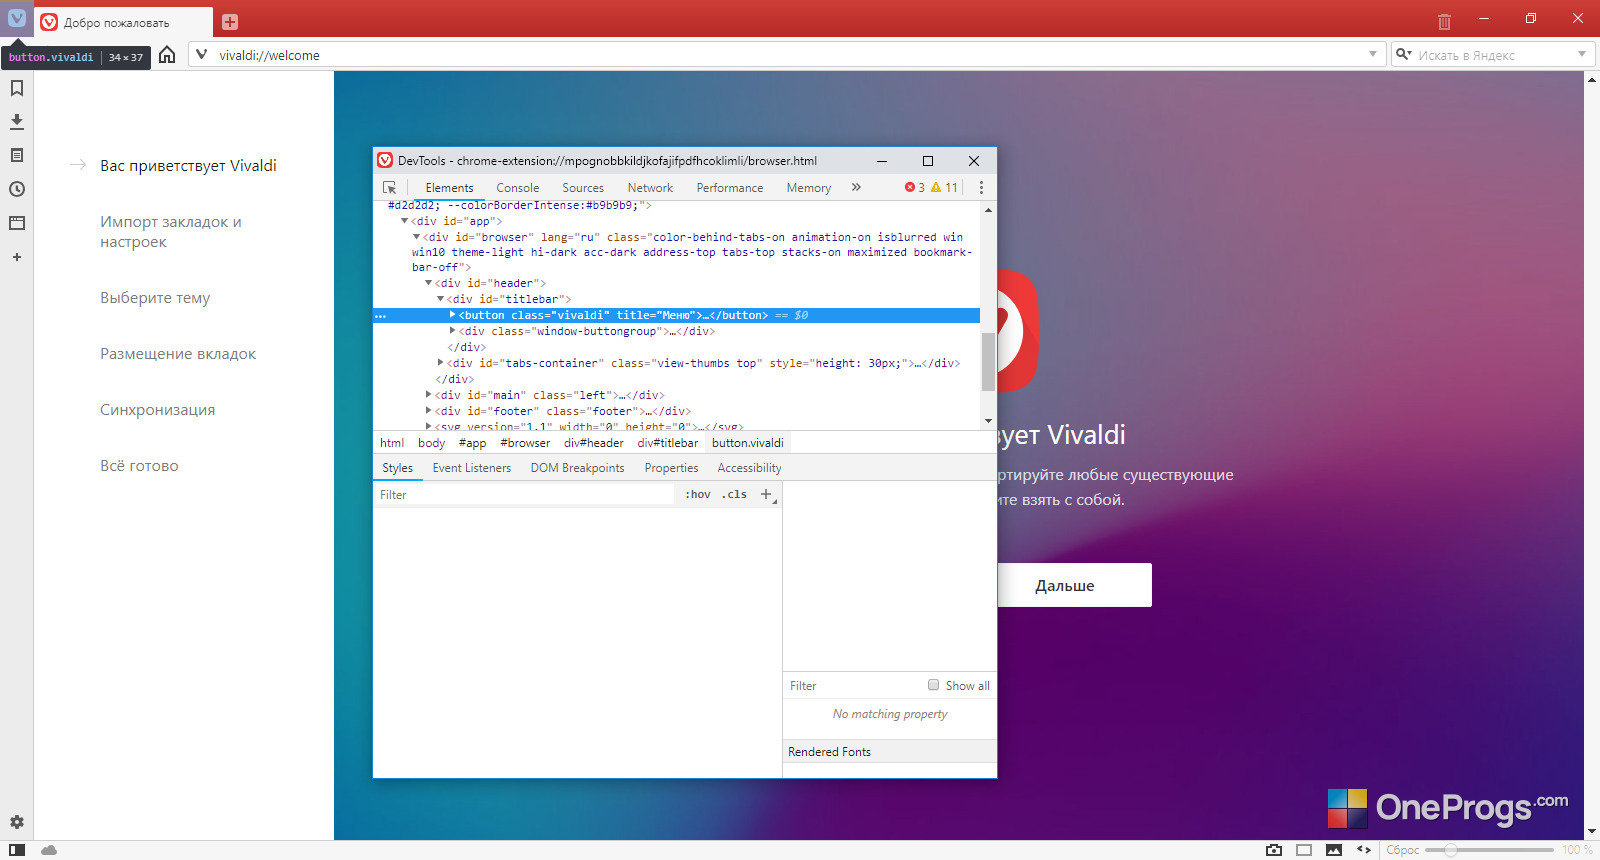Expand the button class="vivaldi" node
The height and width of the screenshot is (860, 1600).
[x=453, y=315]
